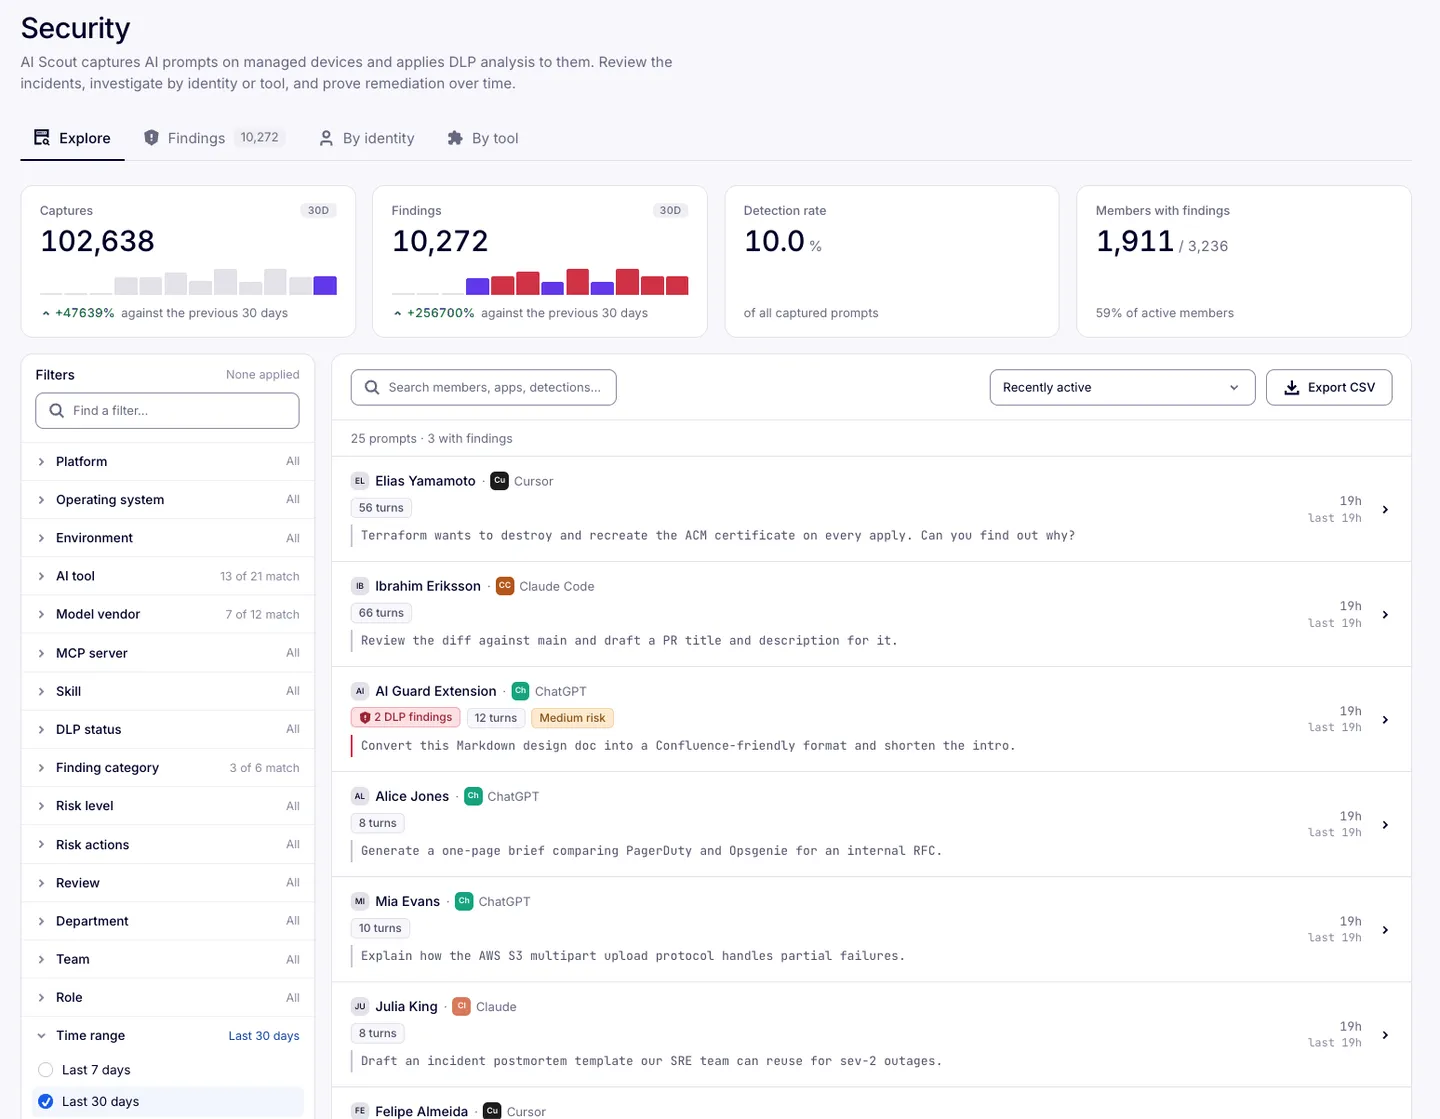This screenshot has width=1440, height=1119.
Task: Click the Claude icon beside Julia King
Action: (x=461, y=1006)
